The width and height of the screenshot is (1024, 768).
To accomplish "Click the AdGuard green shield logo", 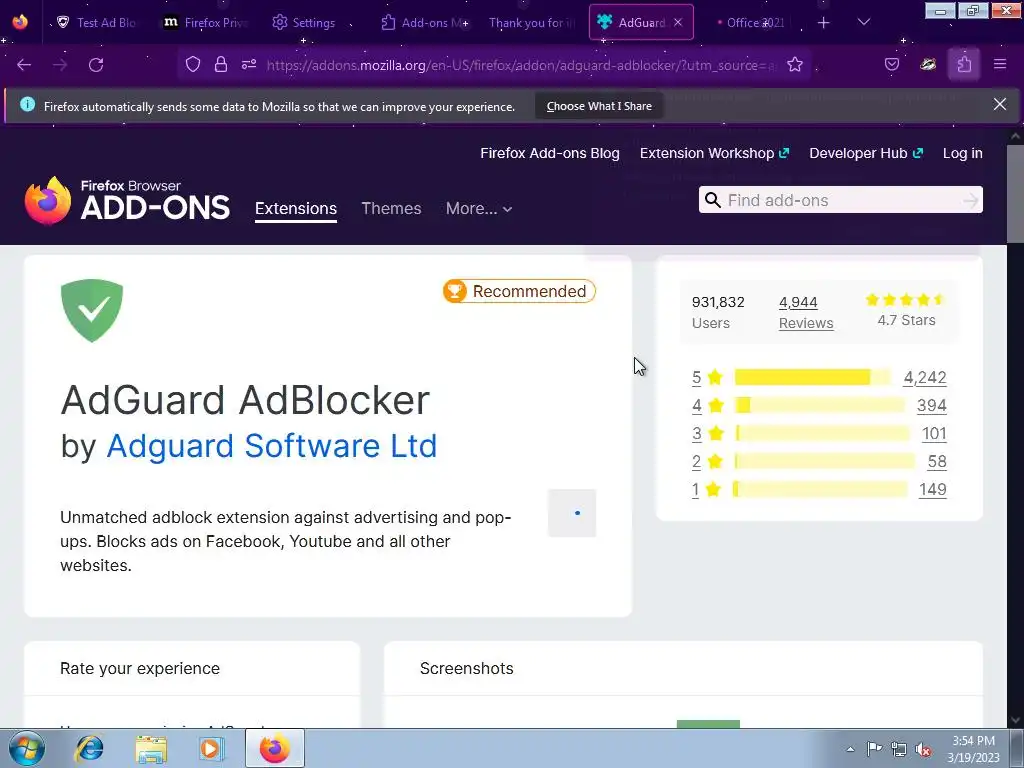I will pos(92,310).
